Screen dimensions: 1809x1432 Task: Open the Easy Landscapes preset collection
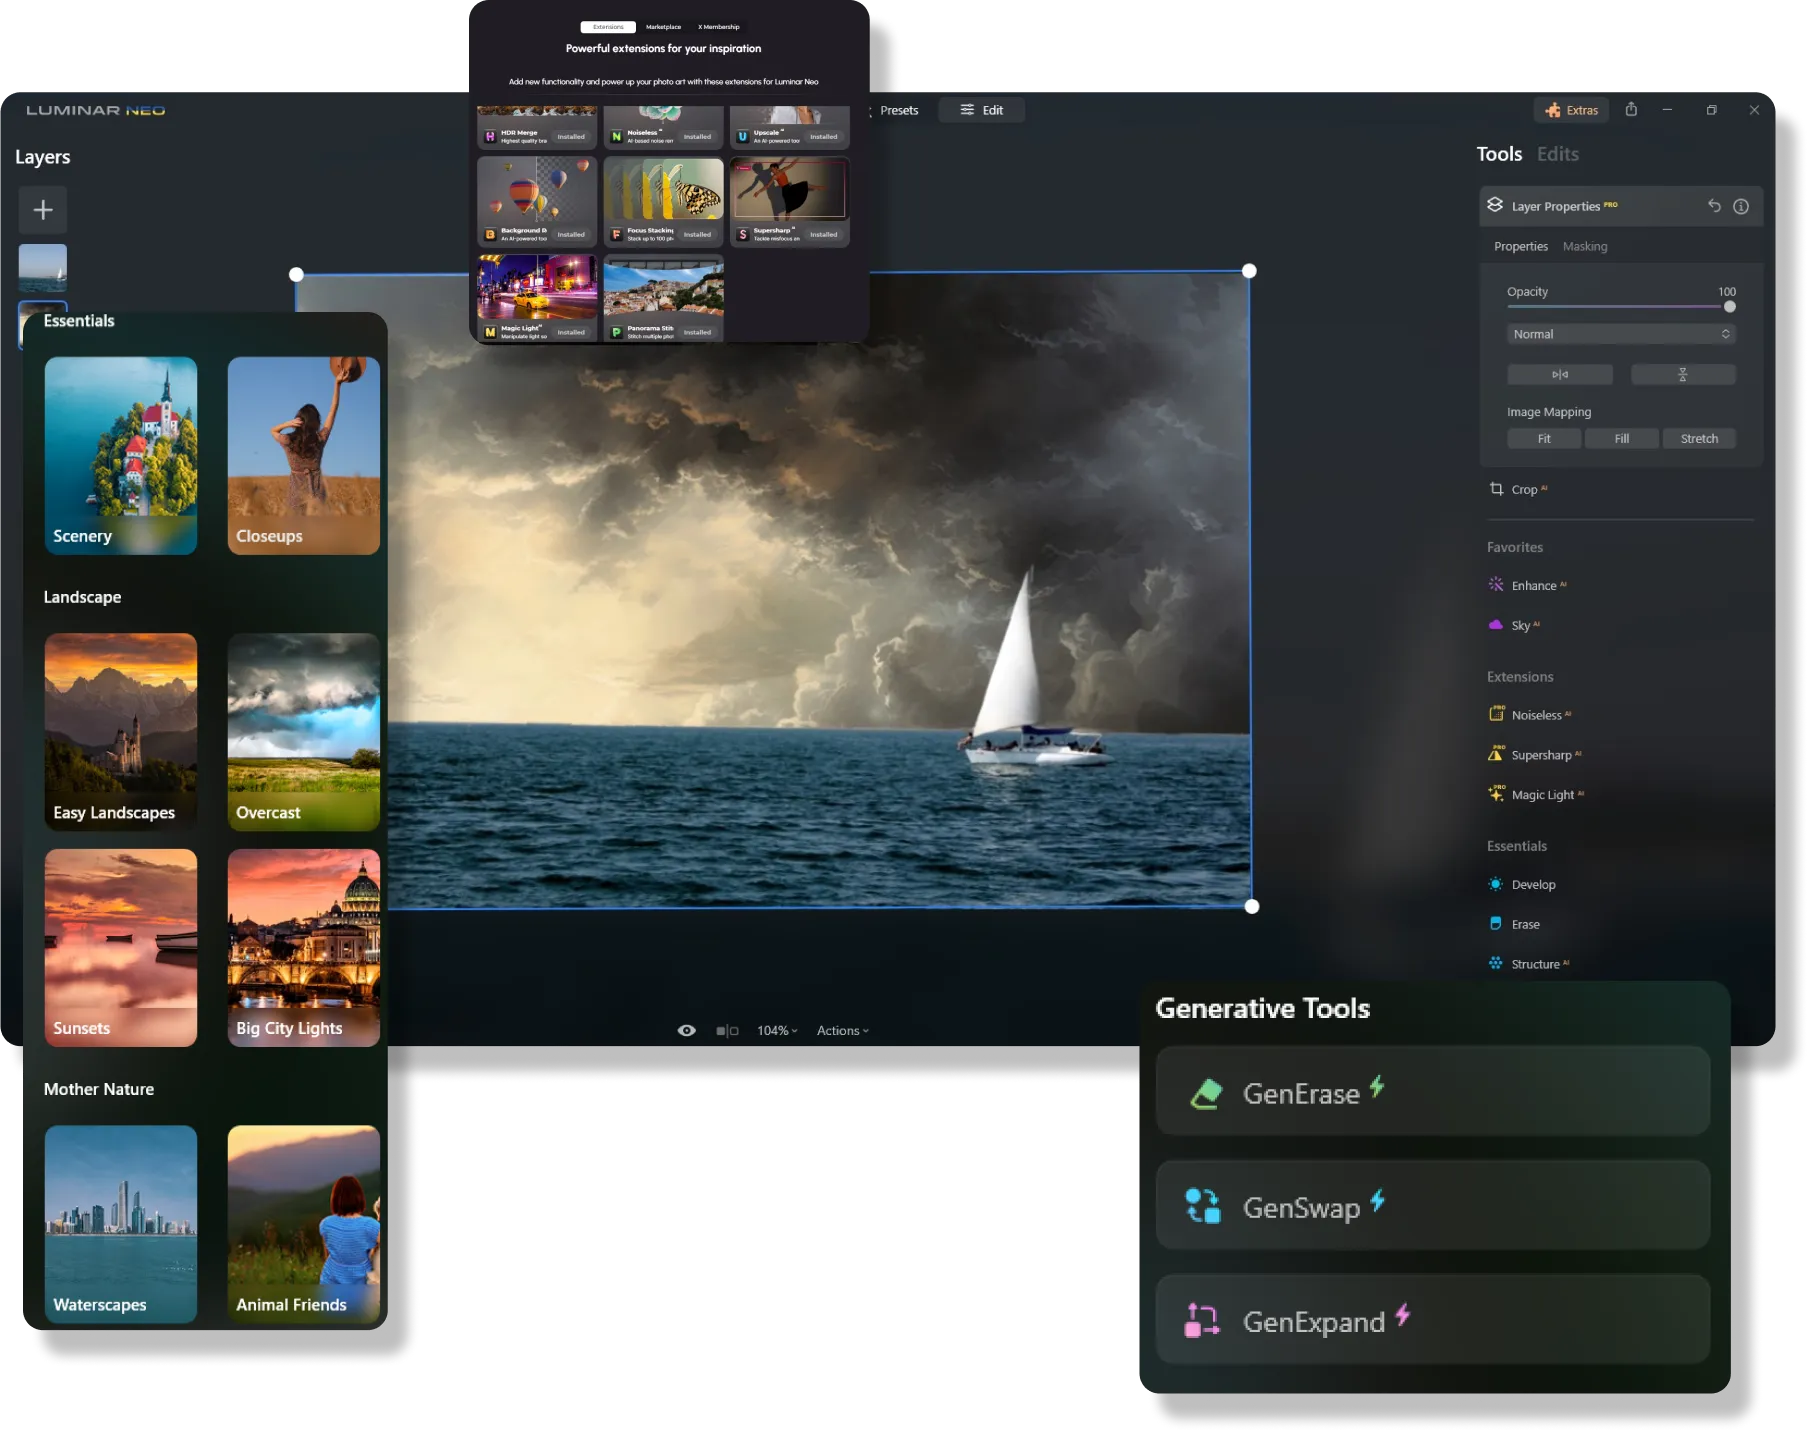[121, 732]
